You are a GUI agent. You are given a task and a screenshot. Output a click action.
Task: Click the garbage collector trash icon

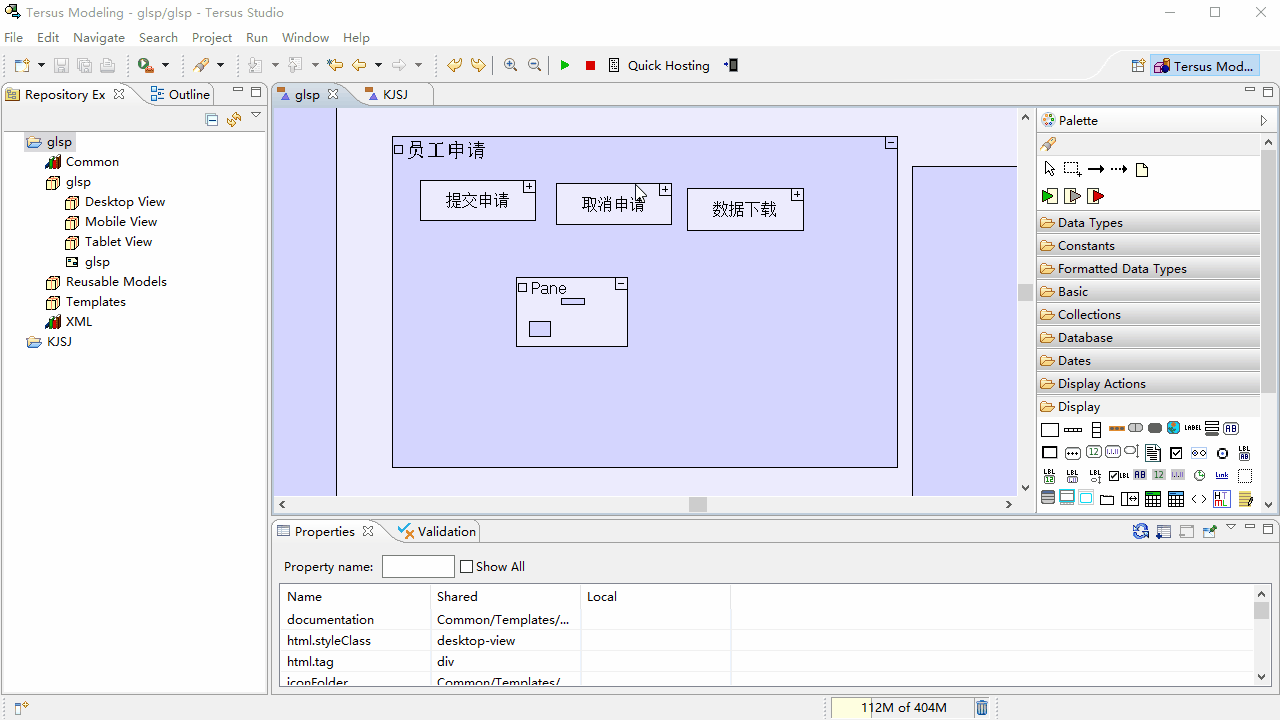click(x=982, y=707)
